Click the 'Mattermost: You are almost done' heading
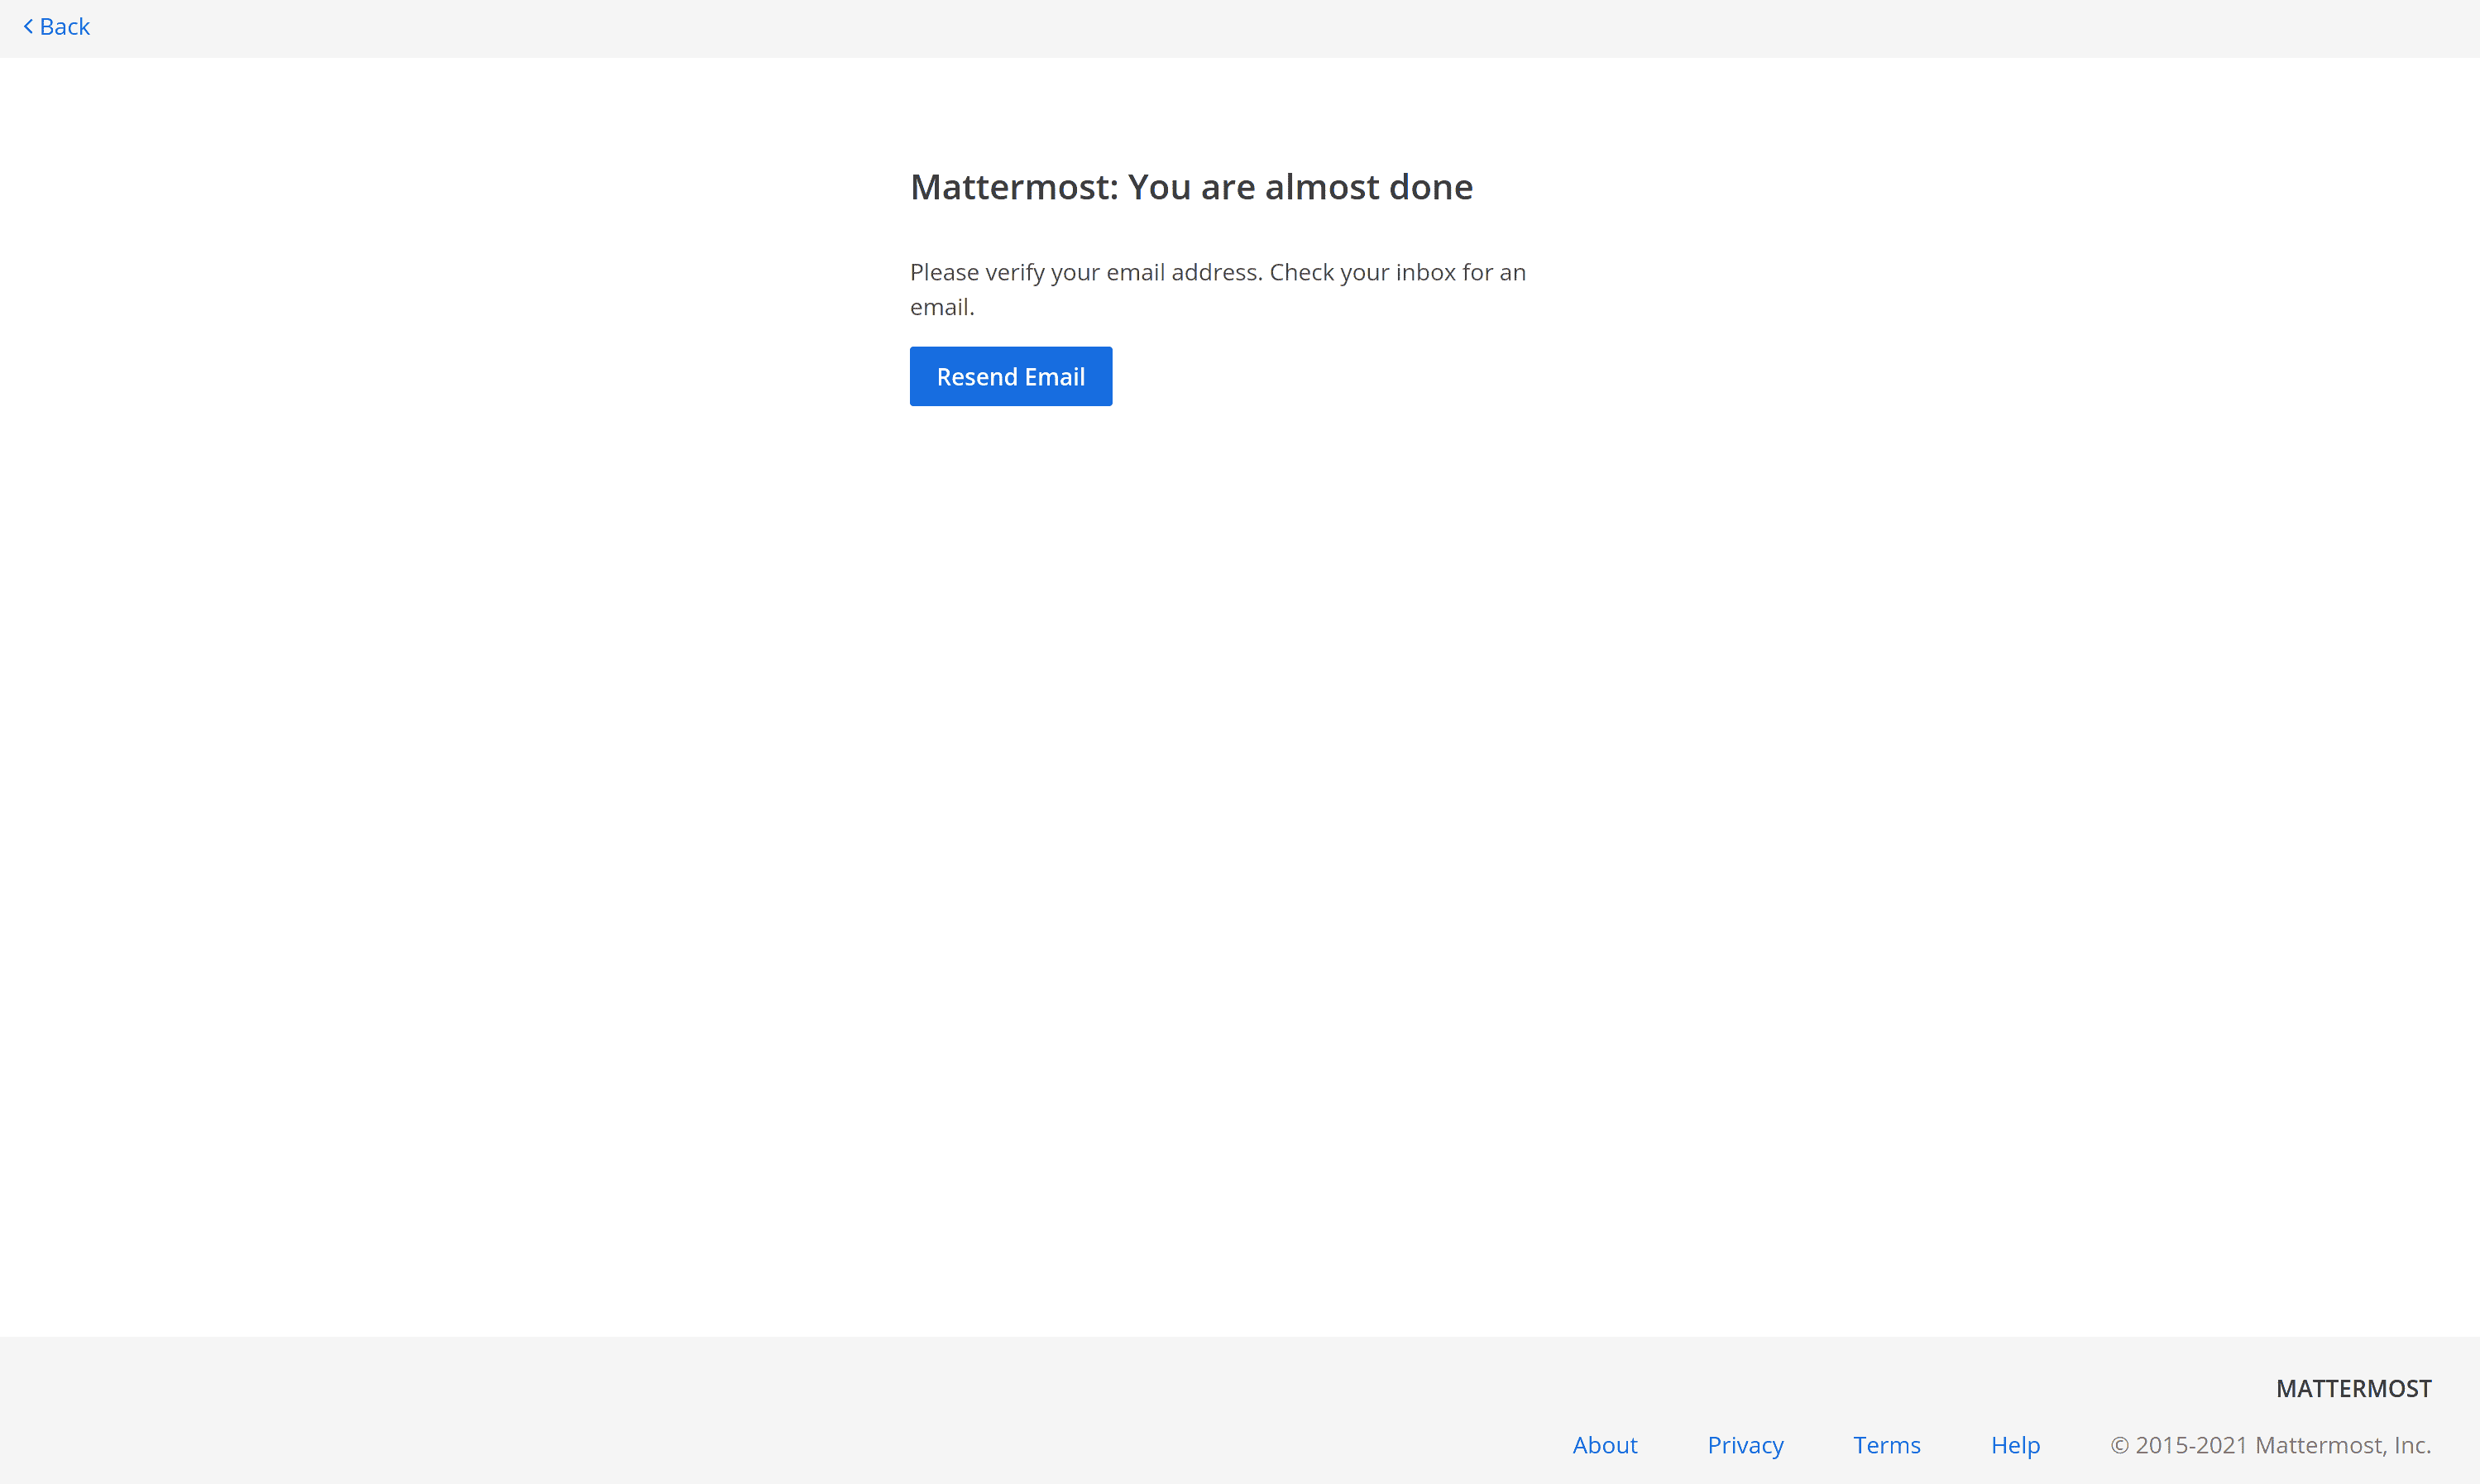 pyautogui.click(x=1190, y=187)
